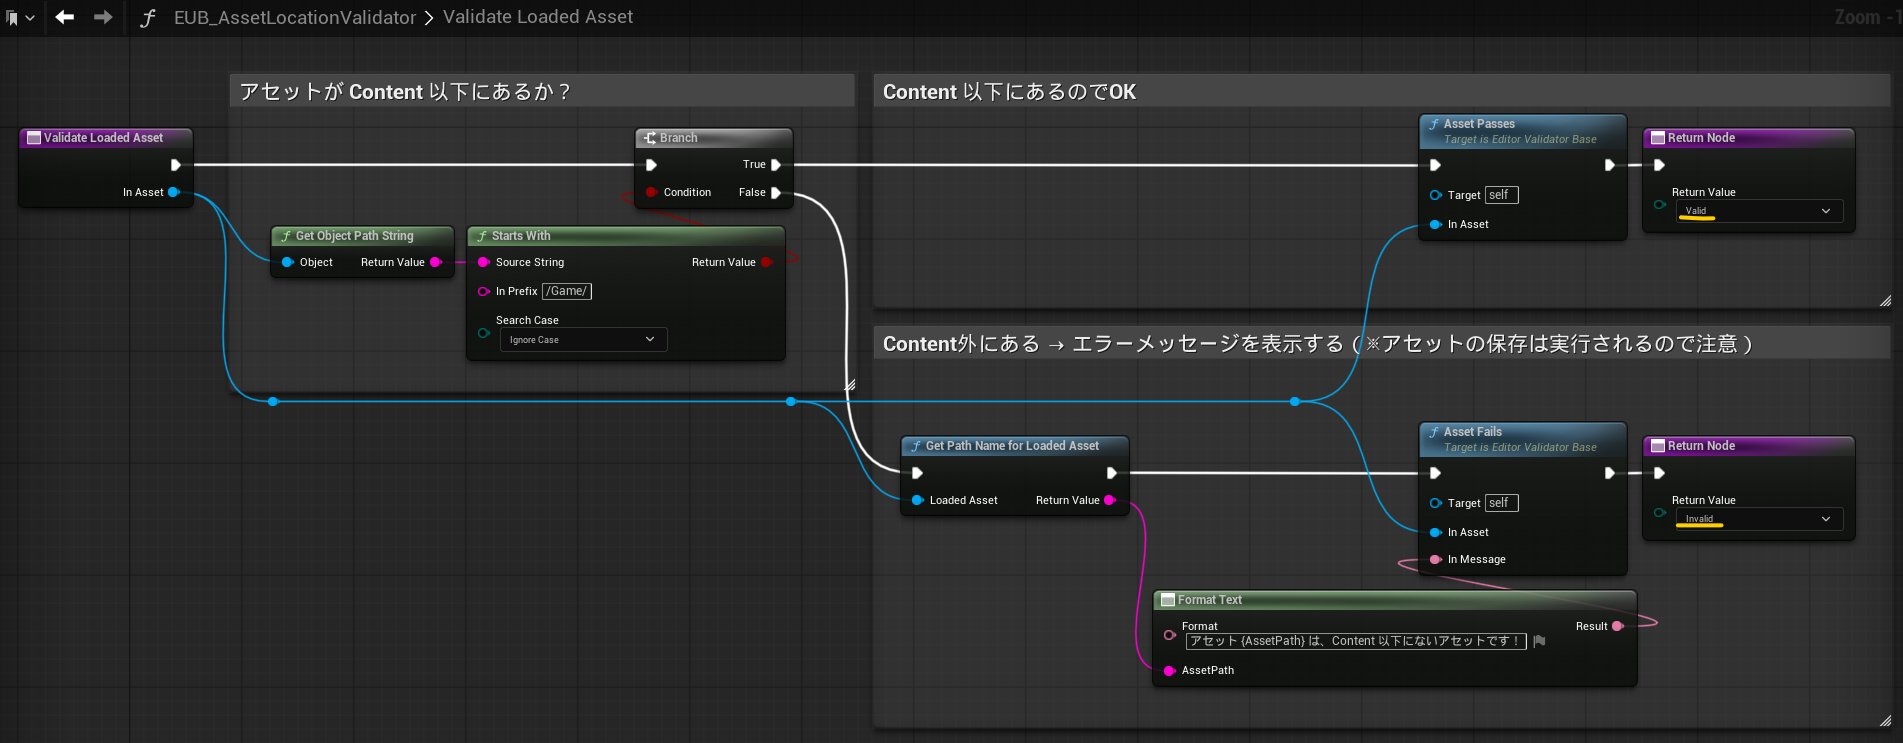Click the Branch node's False execution pin
The width and height of the screenshot is (1903, 743).
coord(775,193)
